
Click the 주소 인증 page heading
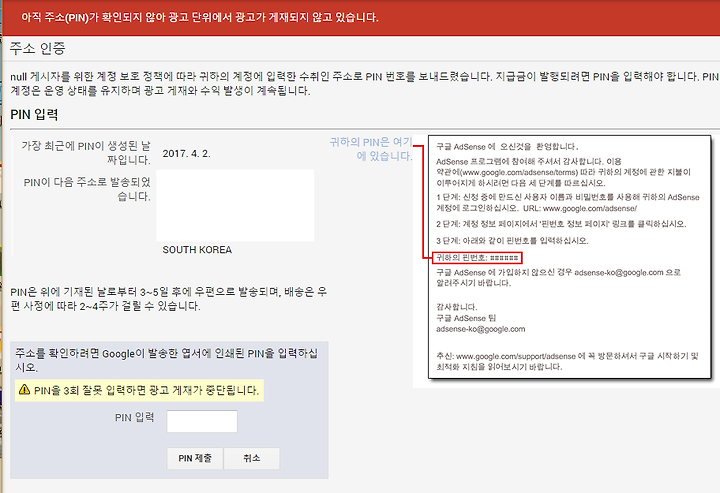38,48
